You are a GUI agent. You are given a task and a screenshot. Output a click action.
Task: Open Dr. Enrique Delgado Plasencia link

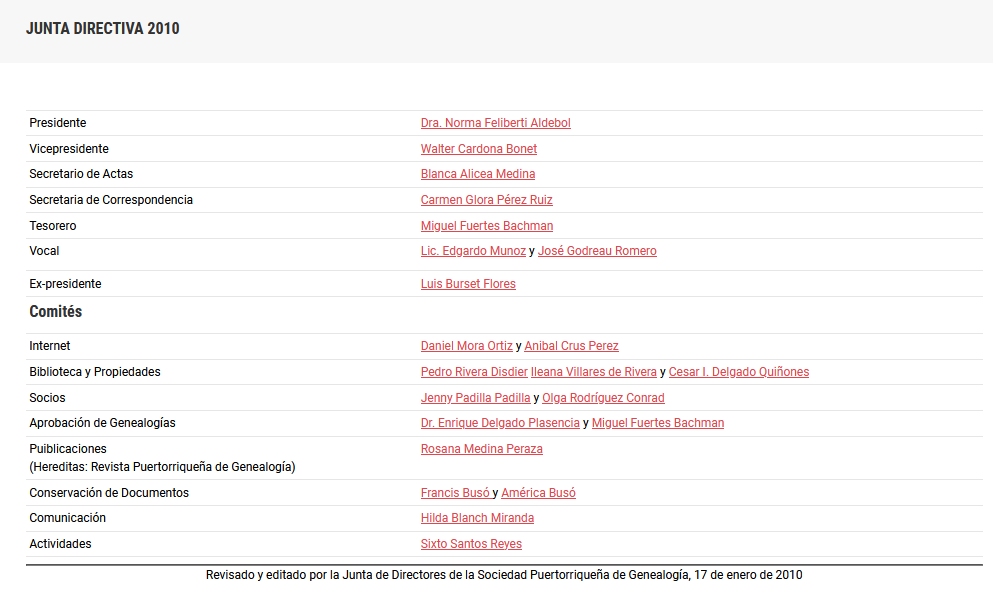(500, 423)
